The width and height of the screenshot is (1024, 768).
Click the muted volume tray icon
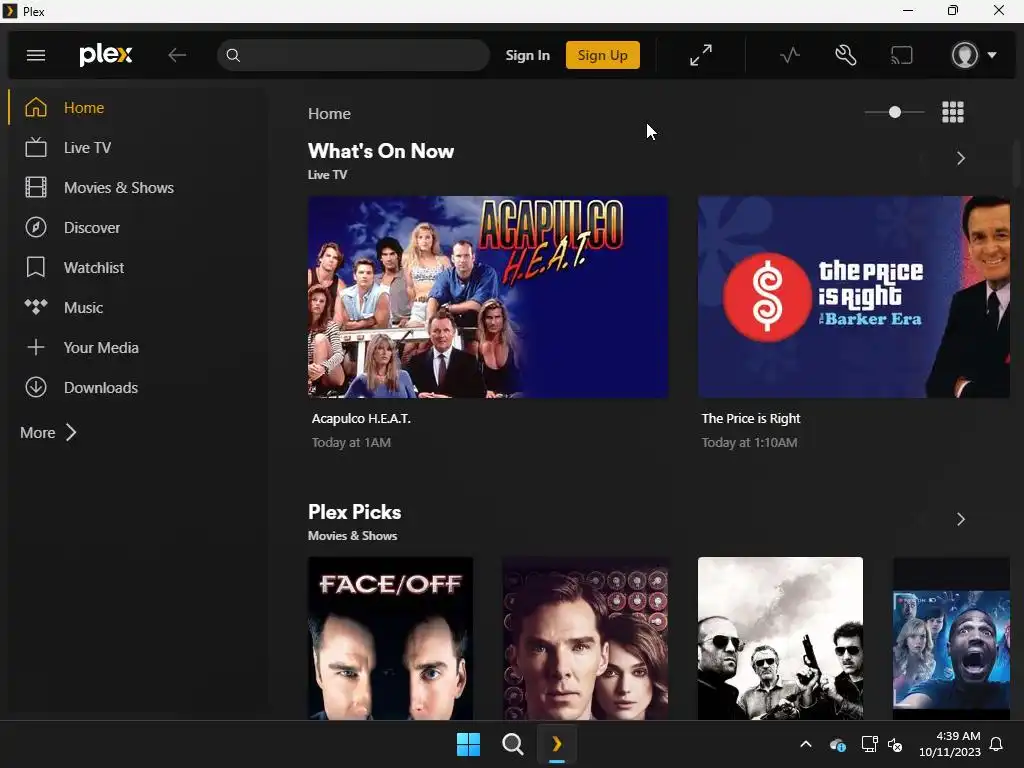[895, 744]
